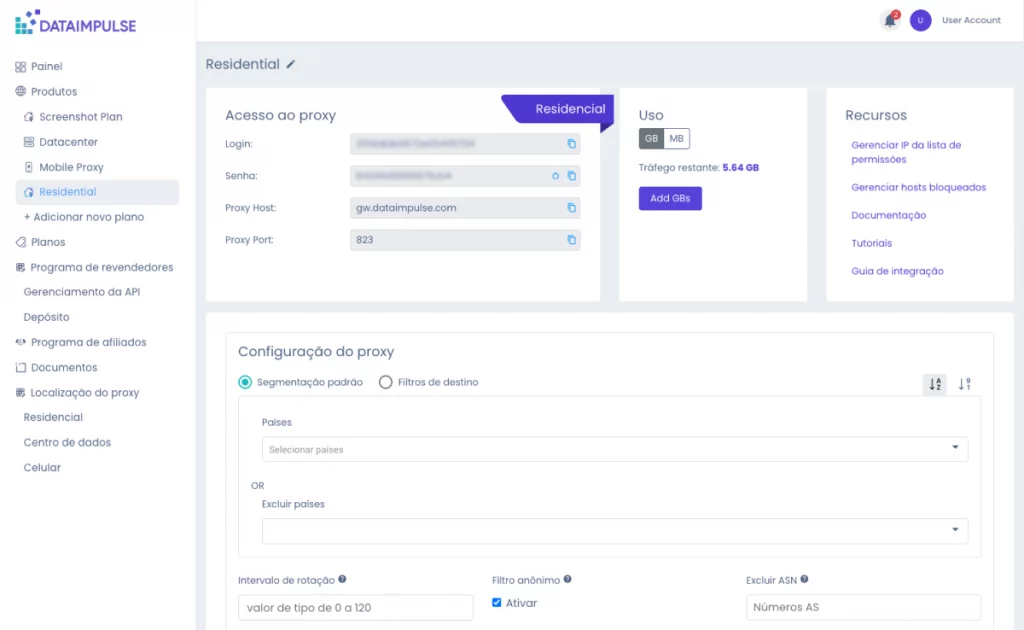Copy the Proxy Port number
1024x630 pixels.
coord(572,240)
